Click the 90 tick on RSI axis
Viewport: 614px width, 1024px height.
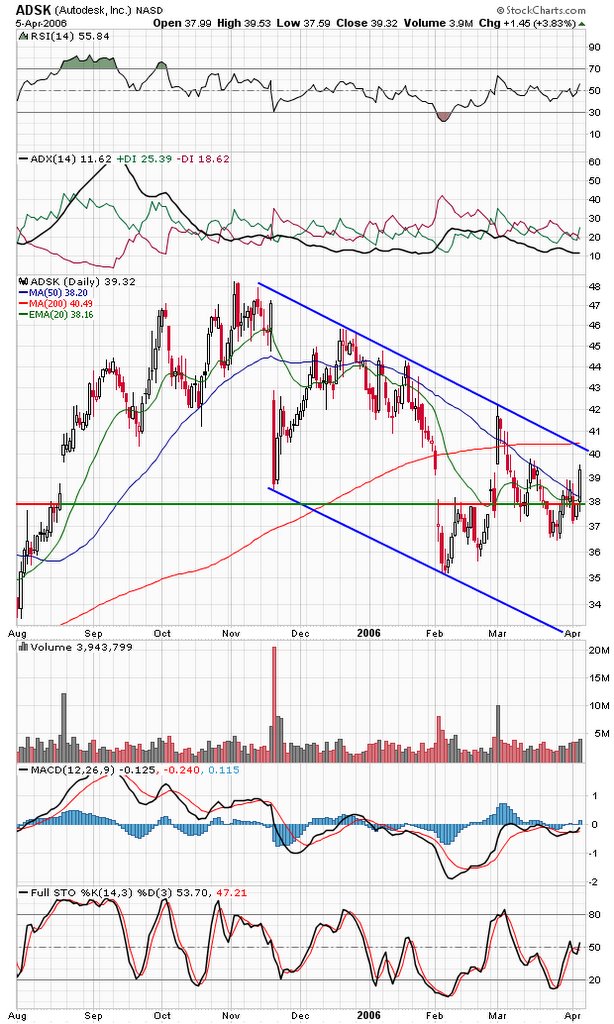(x=594, y=46)
